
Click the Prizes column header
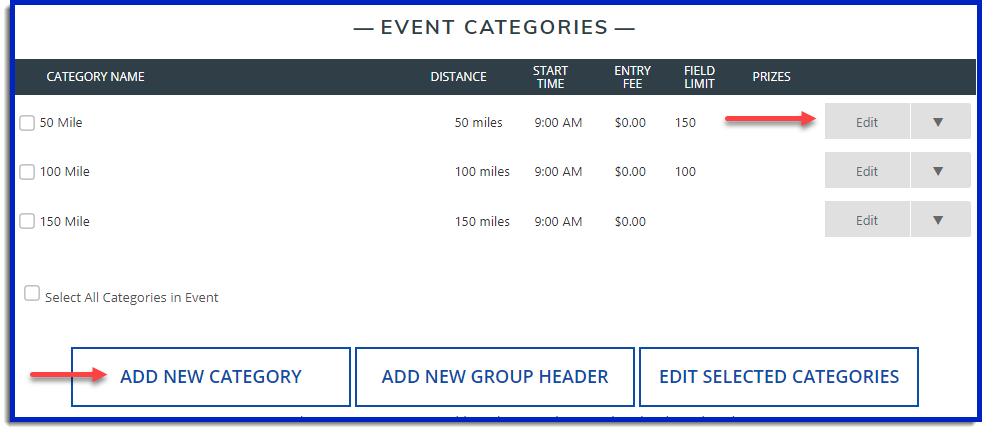(x=771, y=77)
